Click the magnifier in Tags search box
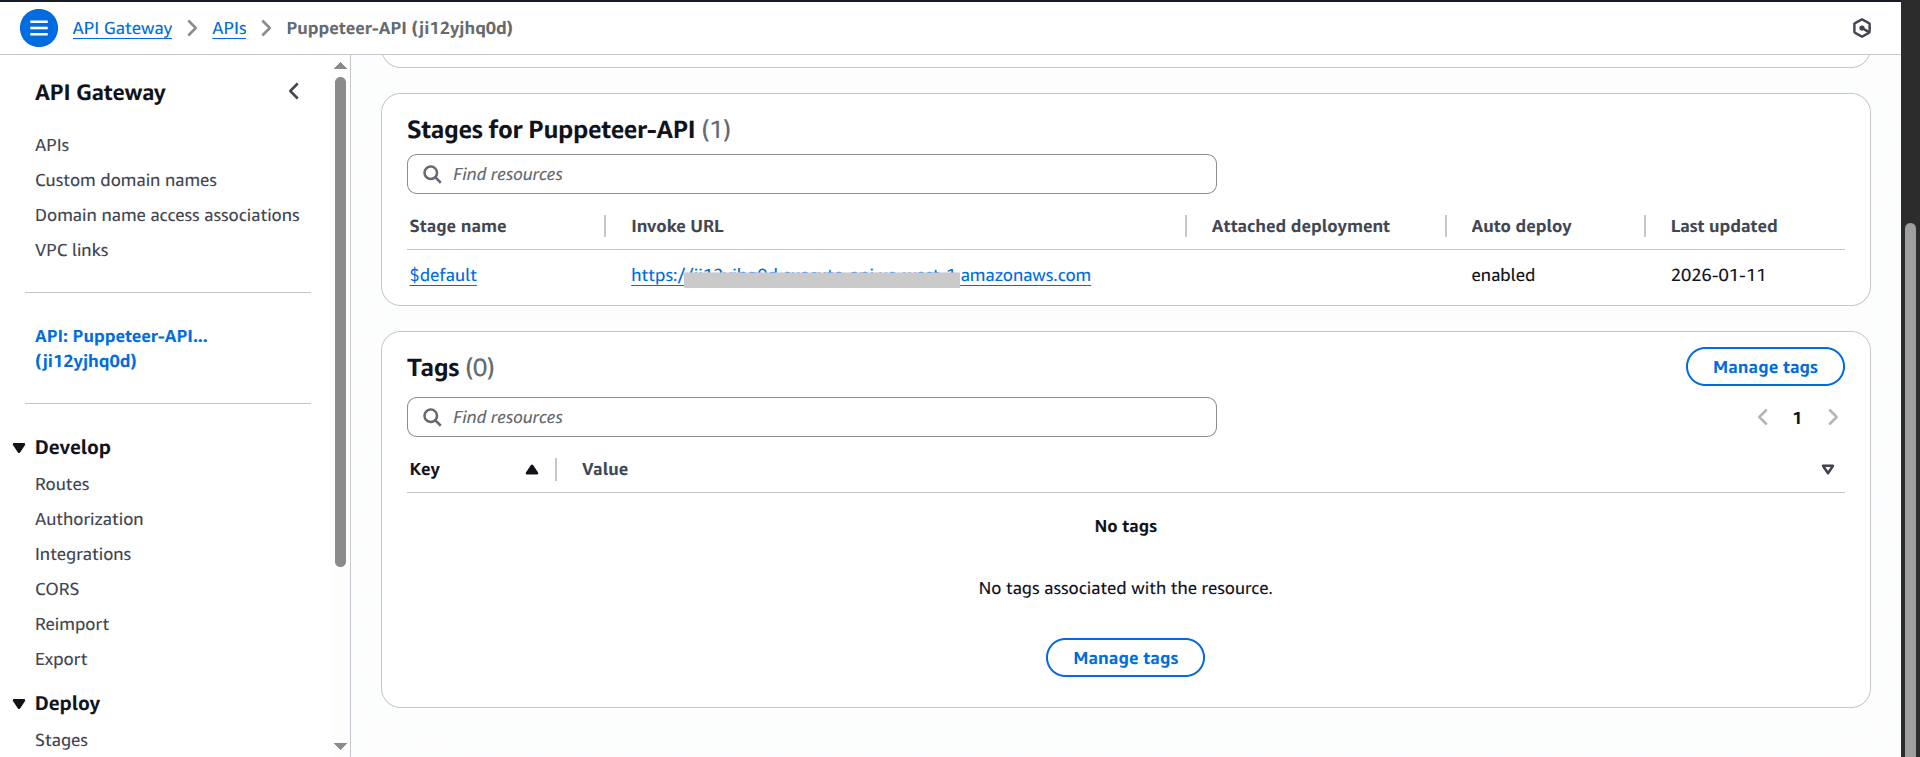The height and width of the screenshot is (757, 1920). click(x=432, y=417)
